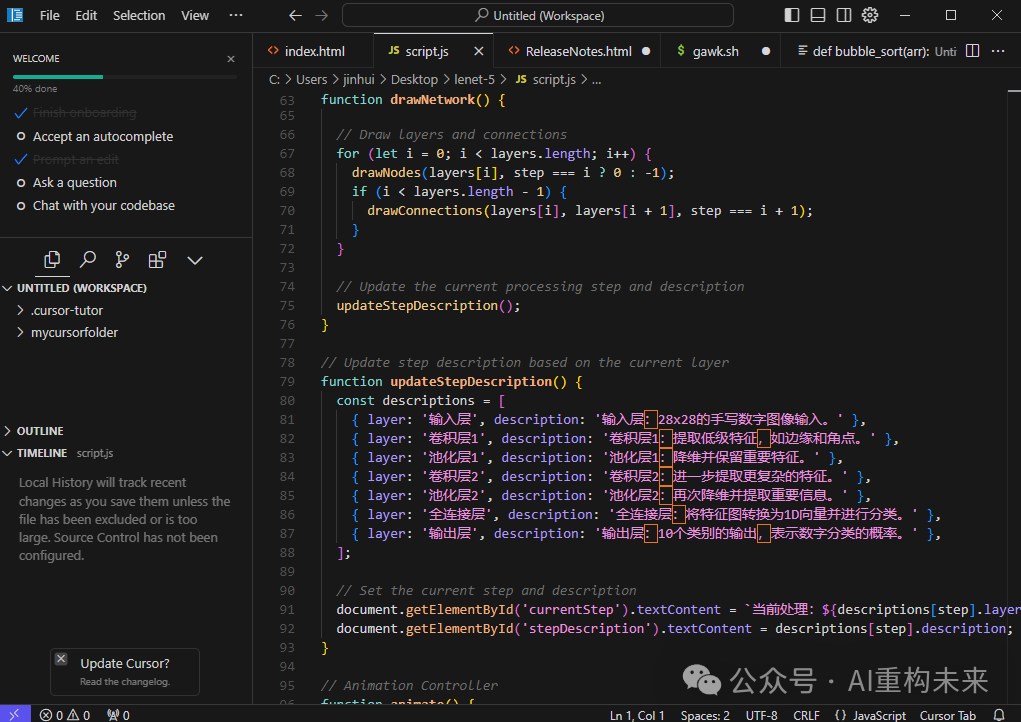
Task: Switch to the ReleaseNotes.html tab
Action: [x=578, y=51]
